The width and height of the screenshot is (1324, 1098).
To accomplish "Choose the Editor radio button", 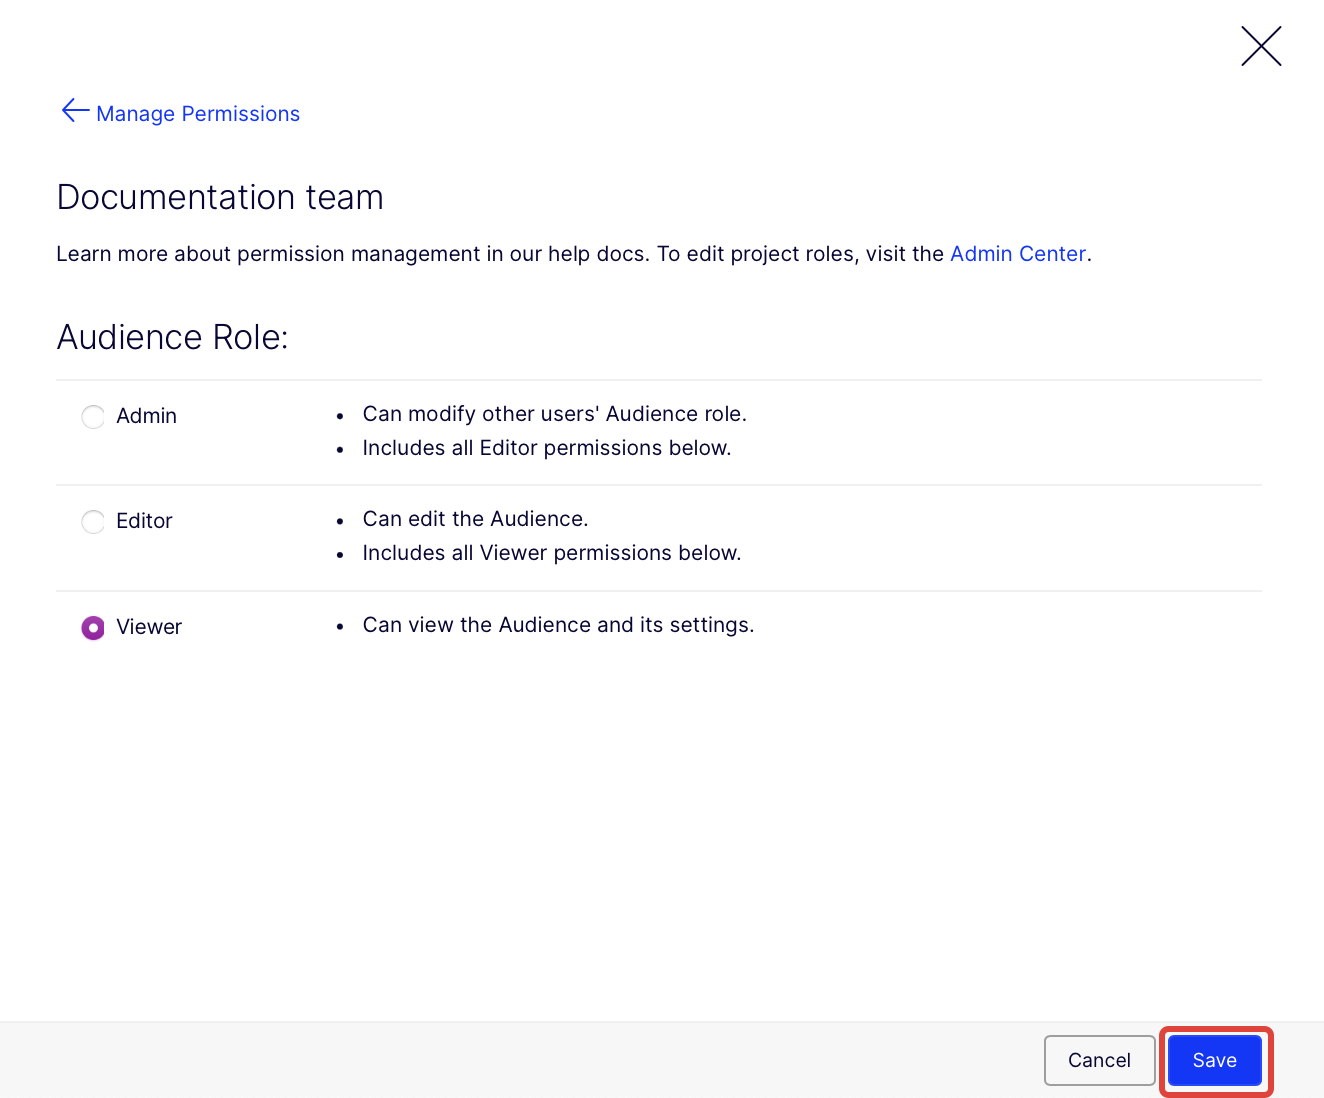I will 93,522.
